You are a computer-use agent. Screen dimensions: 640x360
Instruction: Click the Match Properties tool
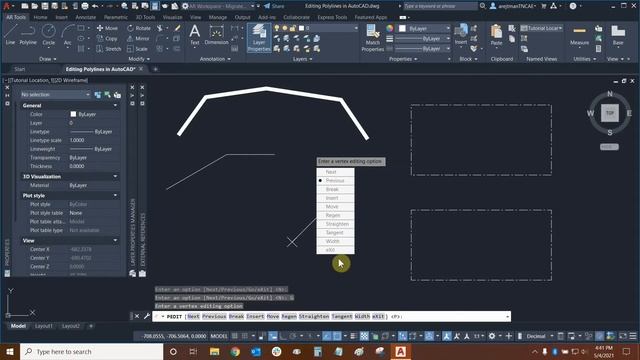click(372, 38)
